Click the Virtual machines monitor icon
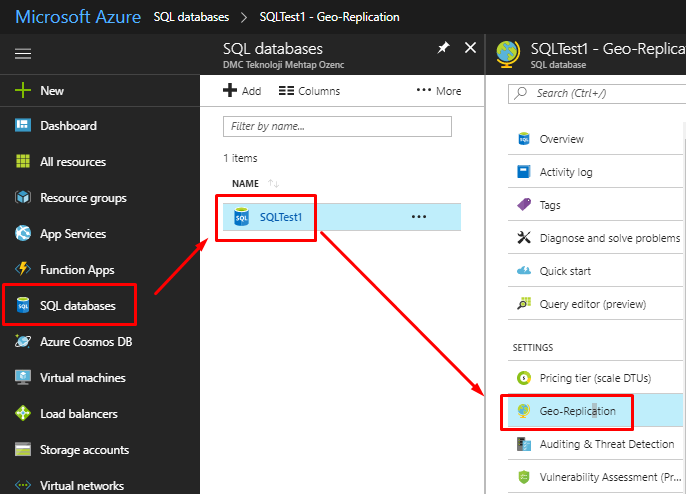 coord(23,377)
